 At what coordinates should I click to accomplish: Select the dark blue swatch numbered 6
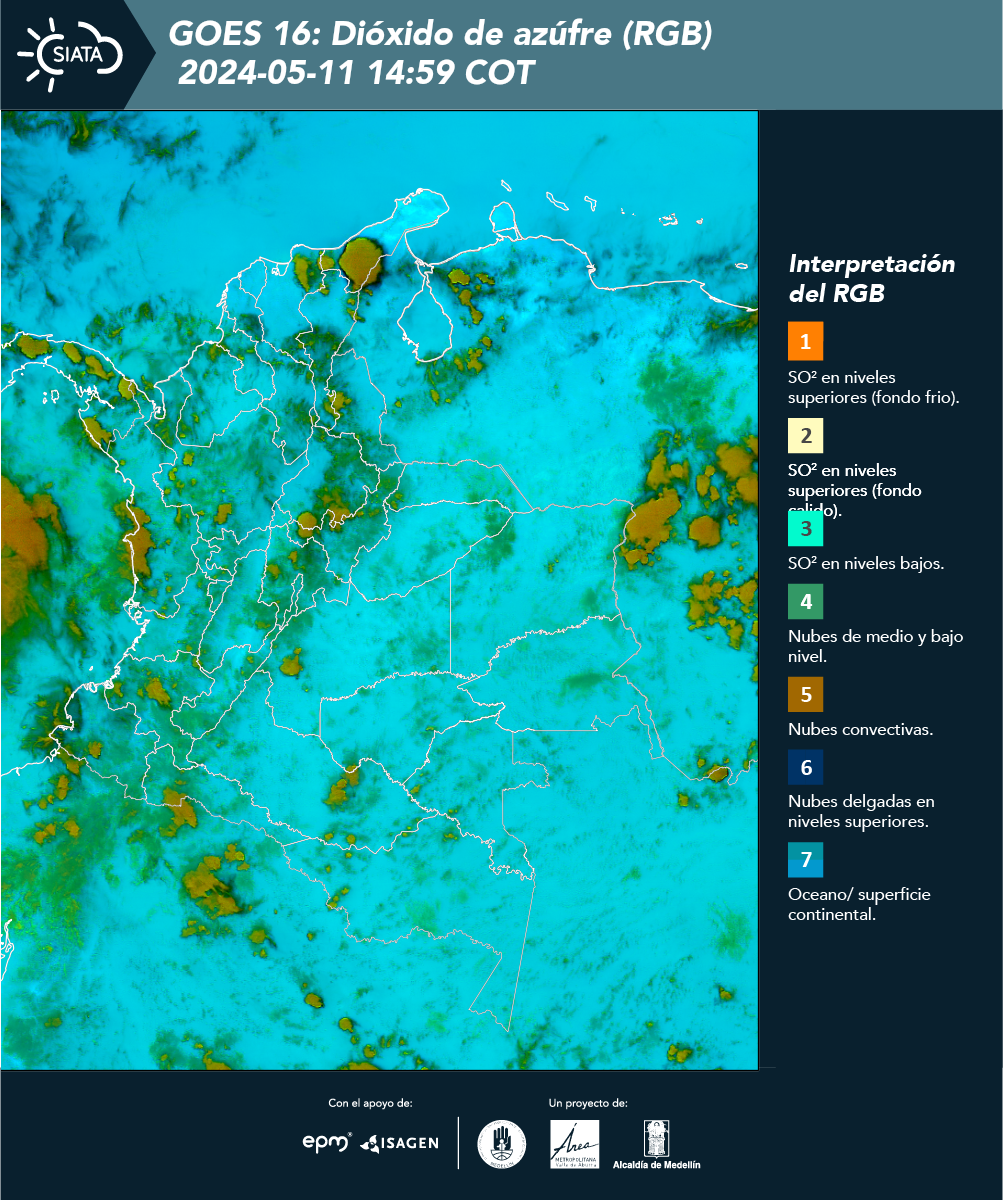[805, 768]
